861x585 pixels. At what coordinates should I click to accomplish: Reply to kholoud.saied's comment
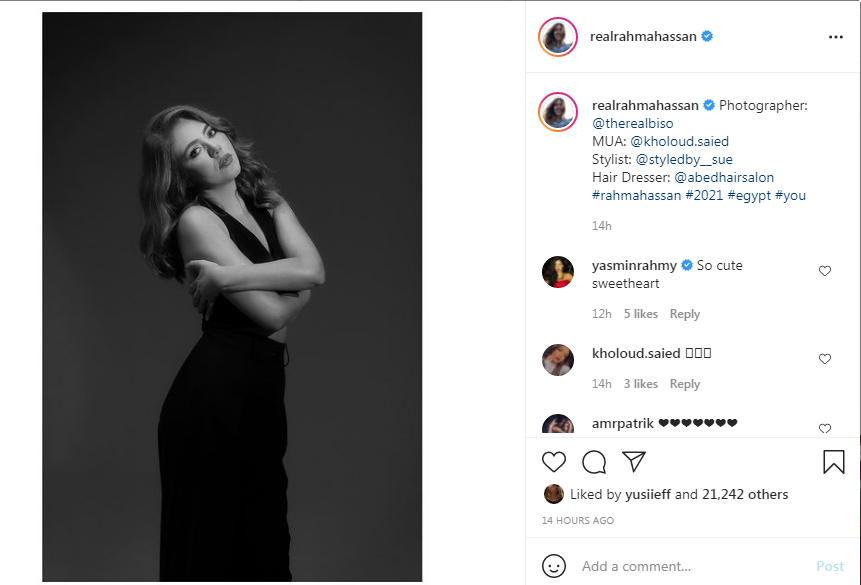(x=685, y=384)
